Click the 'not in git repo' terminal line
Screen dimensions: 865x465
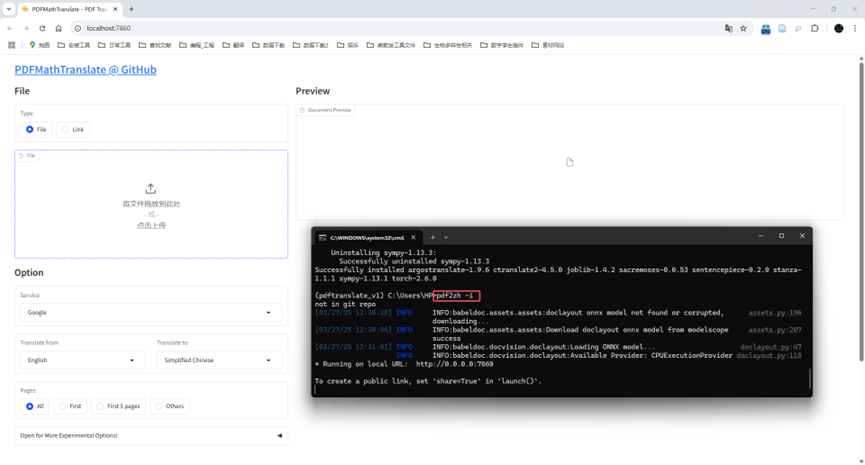[x=345, y=304]
